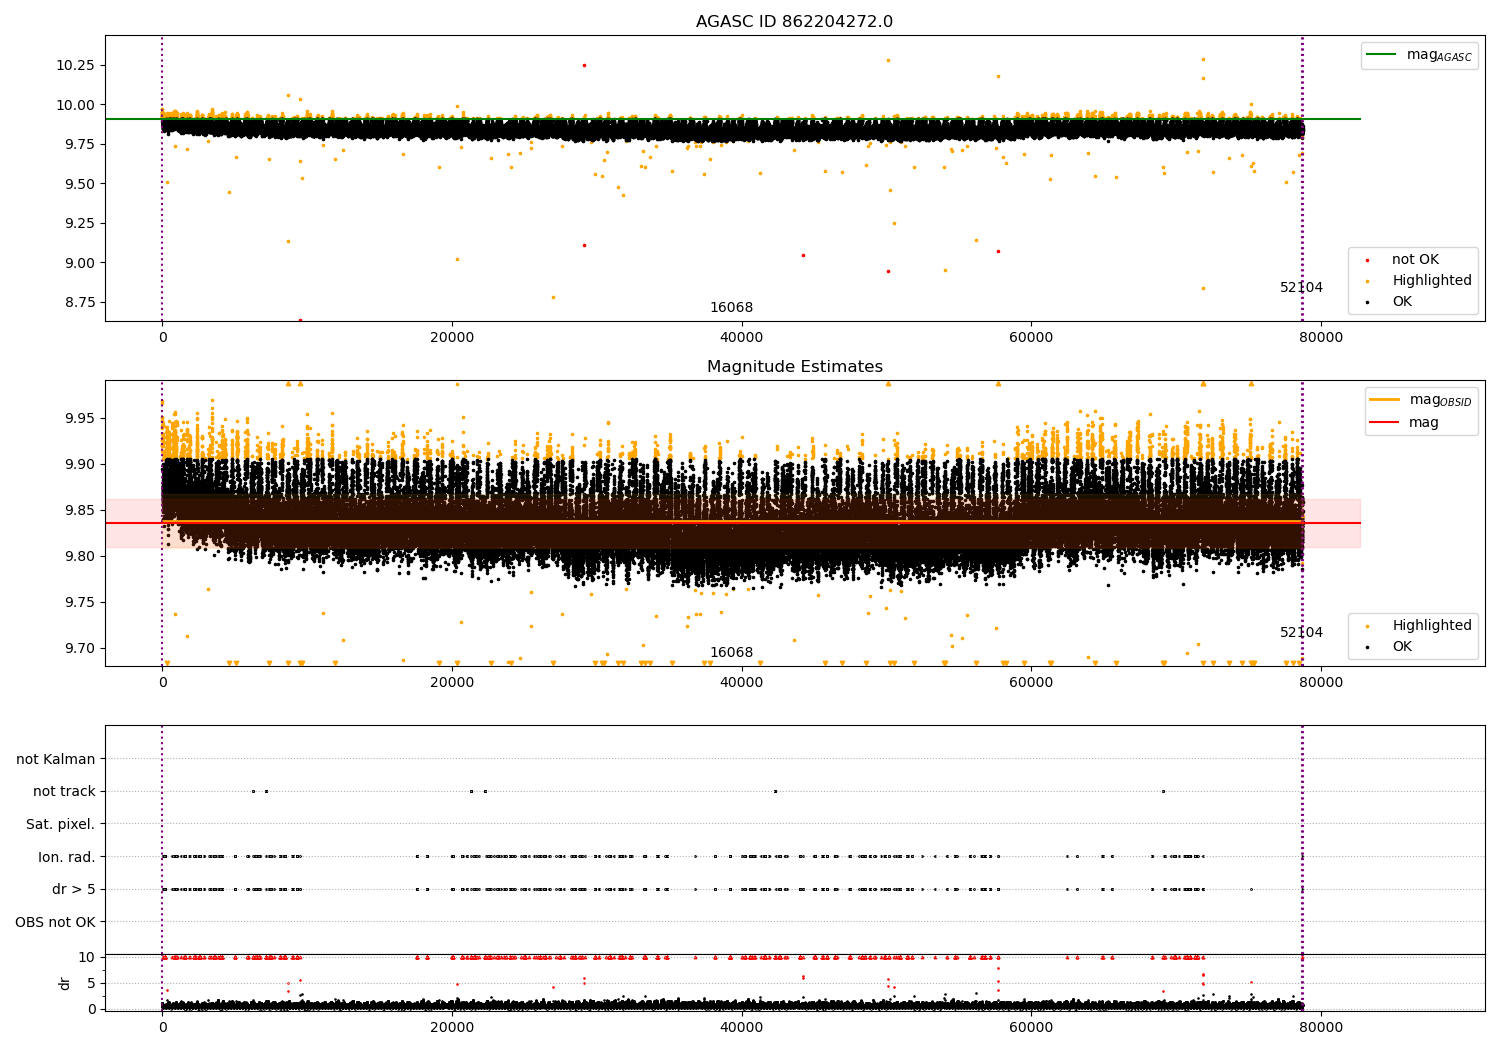Click the '16068' annotation in the Magnitude Estimates plot
The height and width of the screenshot is (1050, 1500).
click(731, 653)
